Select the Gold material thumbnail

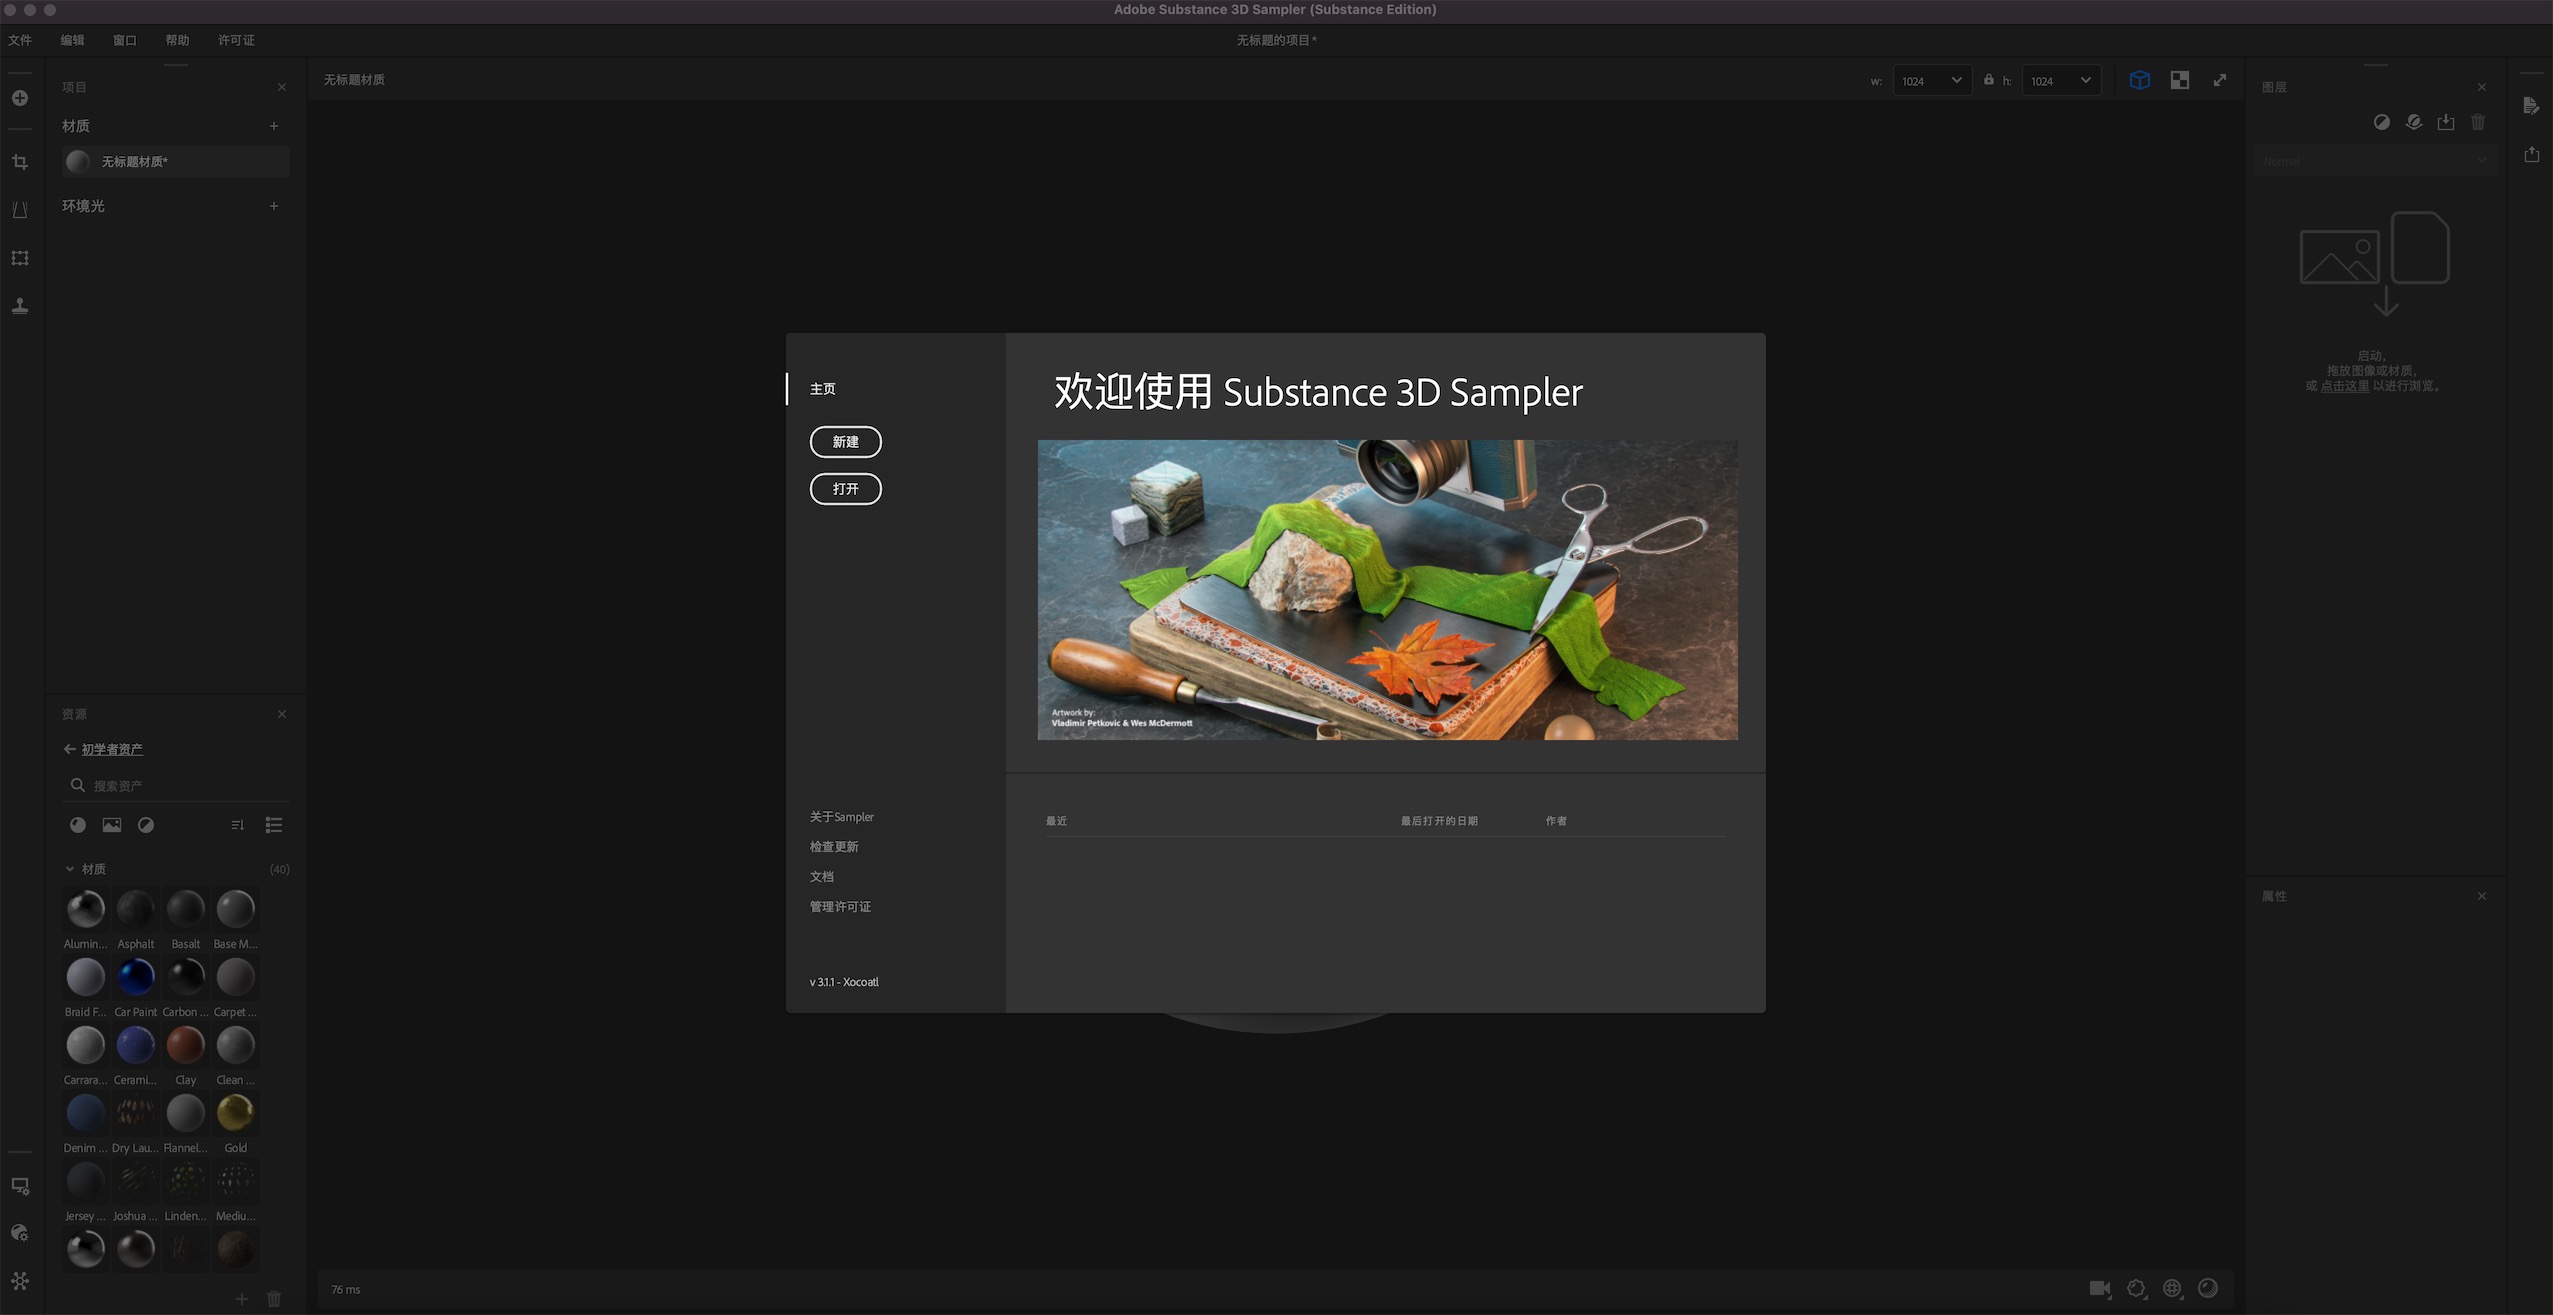236,1113
